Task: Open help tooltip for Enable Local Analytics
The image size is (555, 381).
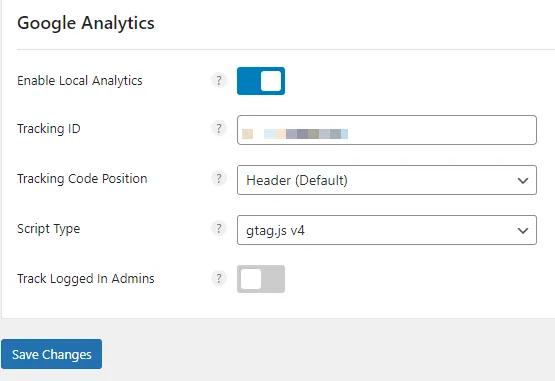Action: (x=219, y=80)
